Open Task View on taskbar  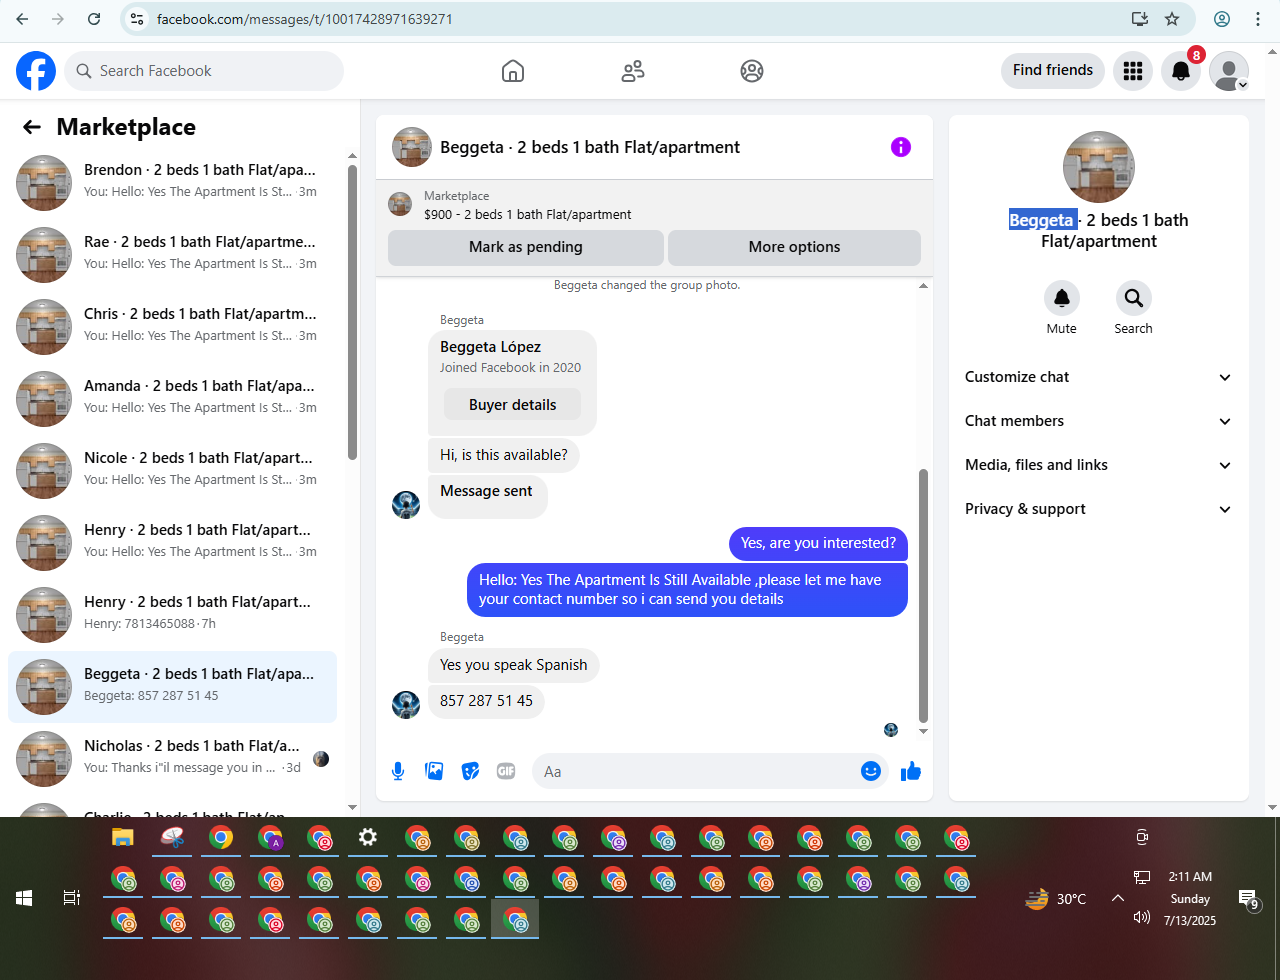tap(72, 898)
